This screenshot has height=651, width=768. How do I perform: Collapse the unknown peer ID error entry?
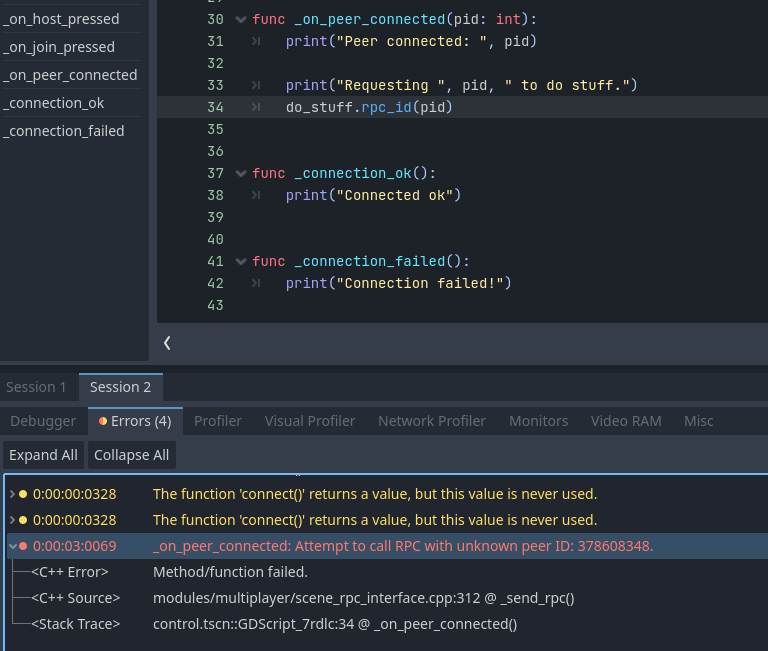12,546
